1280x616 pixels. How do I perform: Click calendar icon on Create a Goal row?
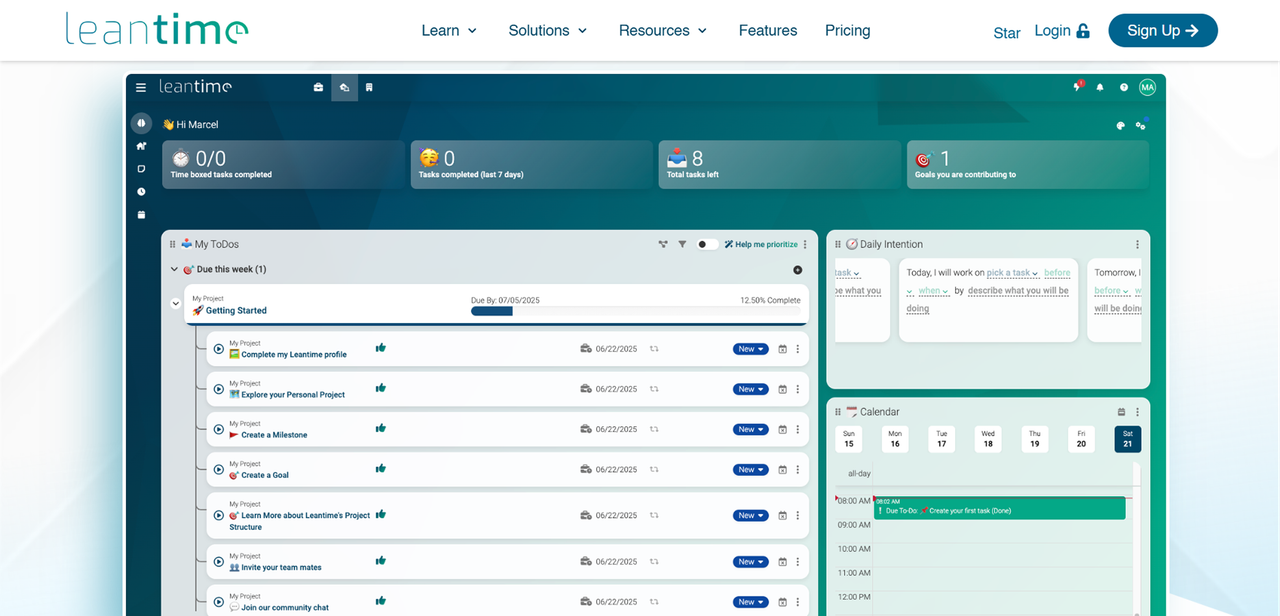tap(783, 469)
